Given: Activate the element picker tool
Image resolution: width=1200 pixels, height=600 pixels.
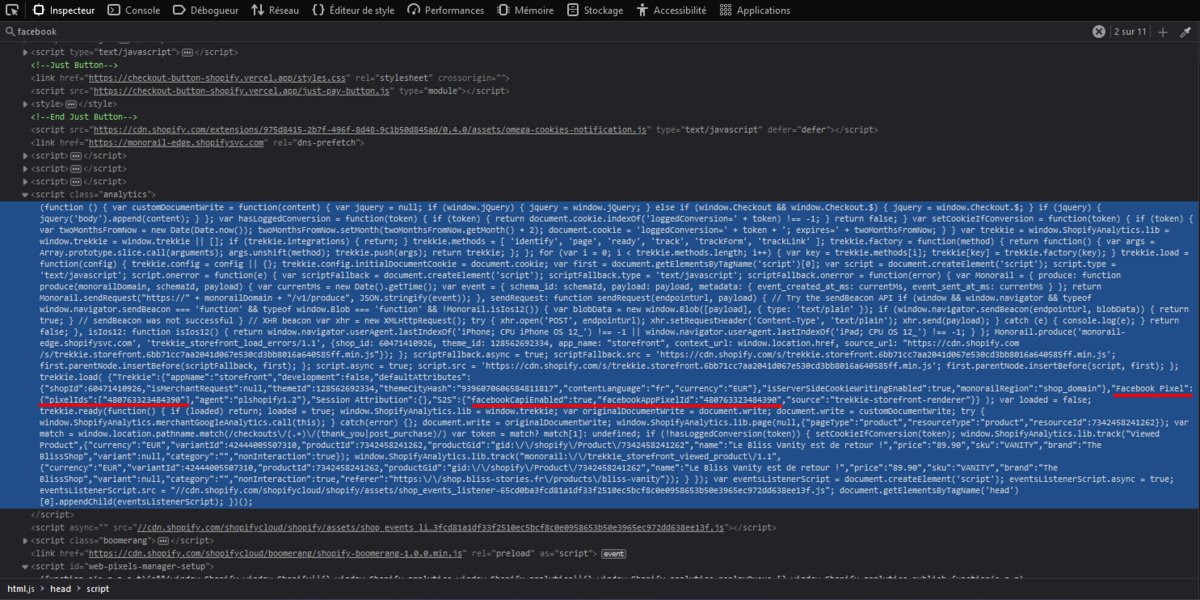Looking at the screenshot, I should [x=13, y=10].
